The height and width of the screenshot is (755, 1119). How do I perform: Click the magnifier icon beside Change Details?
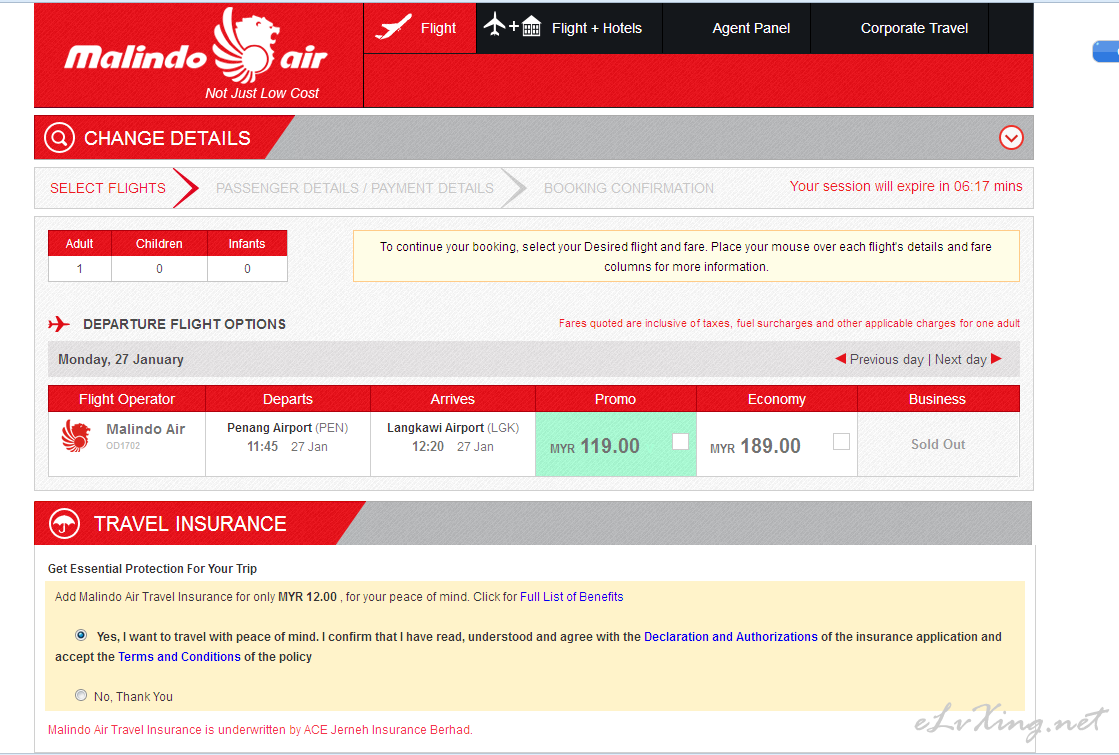coord(59,138)
